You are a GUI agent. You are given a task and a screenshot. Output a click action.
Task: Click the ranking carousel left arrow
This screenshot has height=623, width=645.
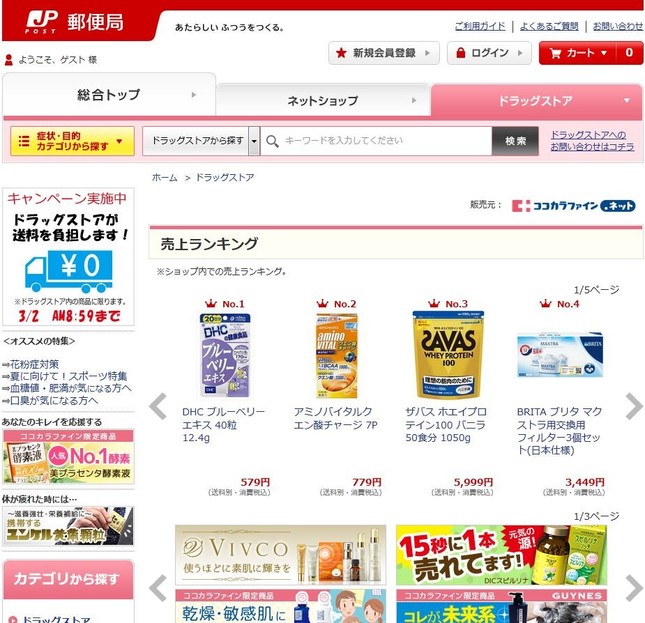pyautogui.click(x=158, y=406)
